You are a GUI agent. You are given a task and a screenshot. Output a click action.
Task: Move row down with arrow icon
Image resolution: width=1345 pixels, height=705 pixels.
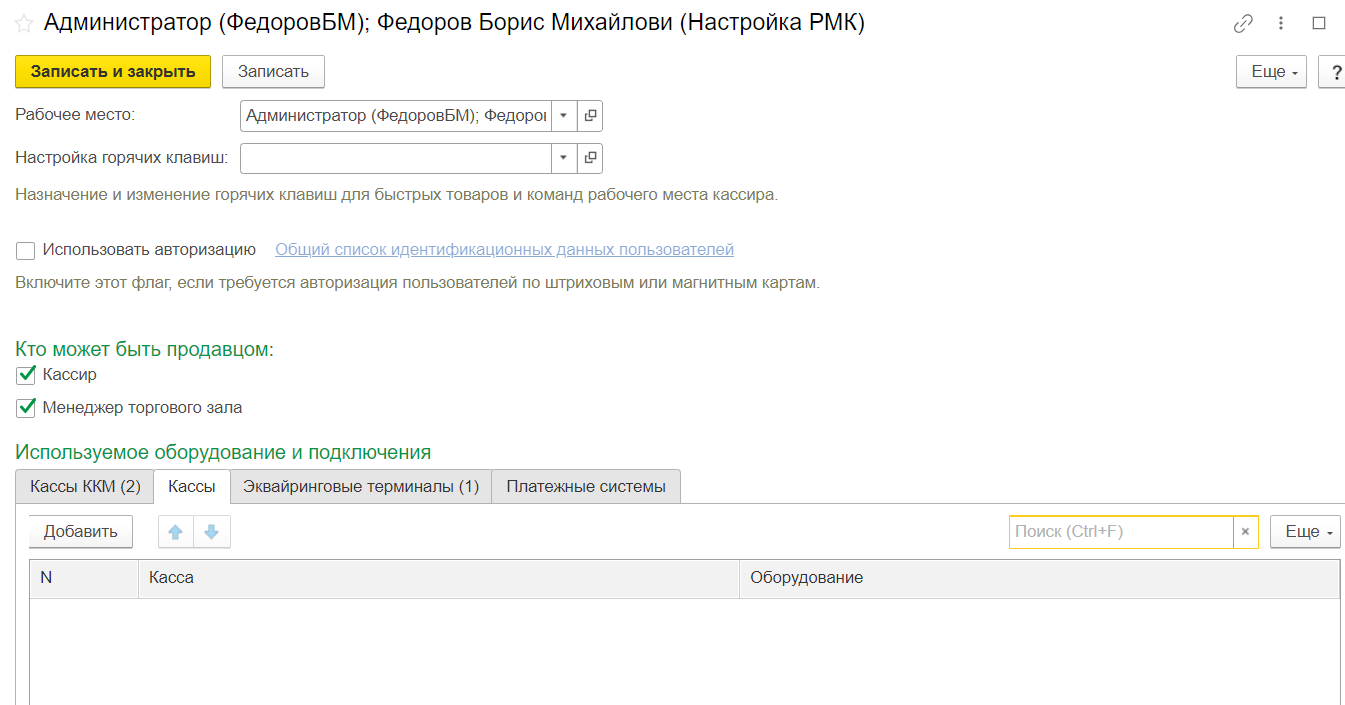tap(212, 532)
